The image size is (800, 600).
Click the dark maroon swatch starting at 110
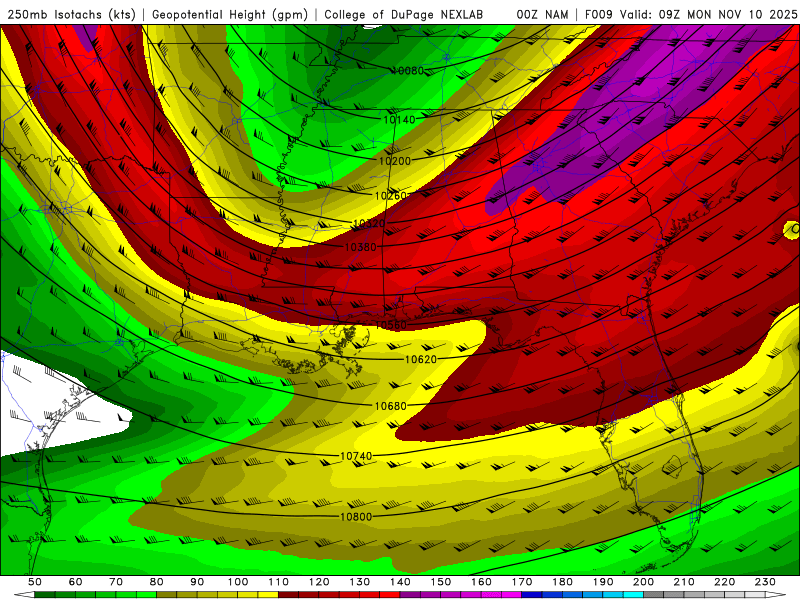[289, 595]
